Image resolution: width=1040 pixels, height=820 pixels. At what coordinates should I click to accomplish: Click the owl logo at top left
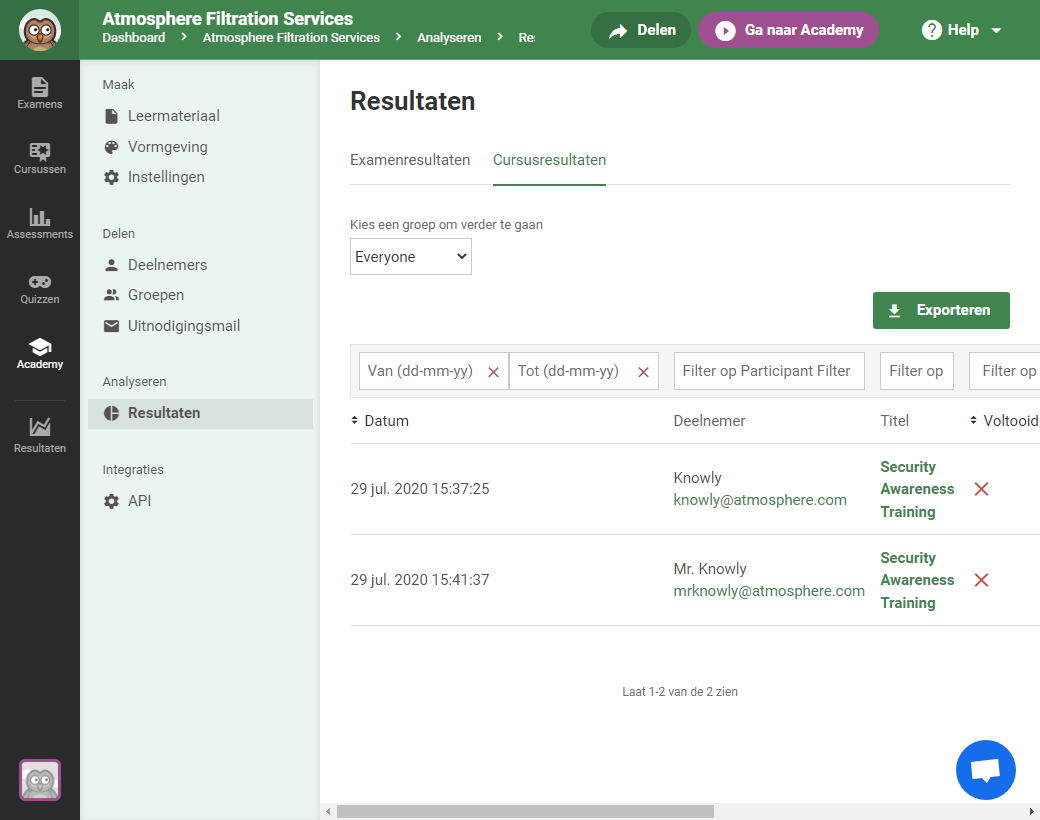(40, 30)
